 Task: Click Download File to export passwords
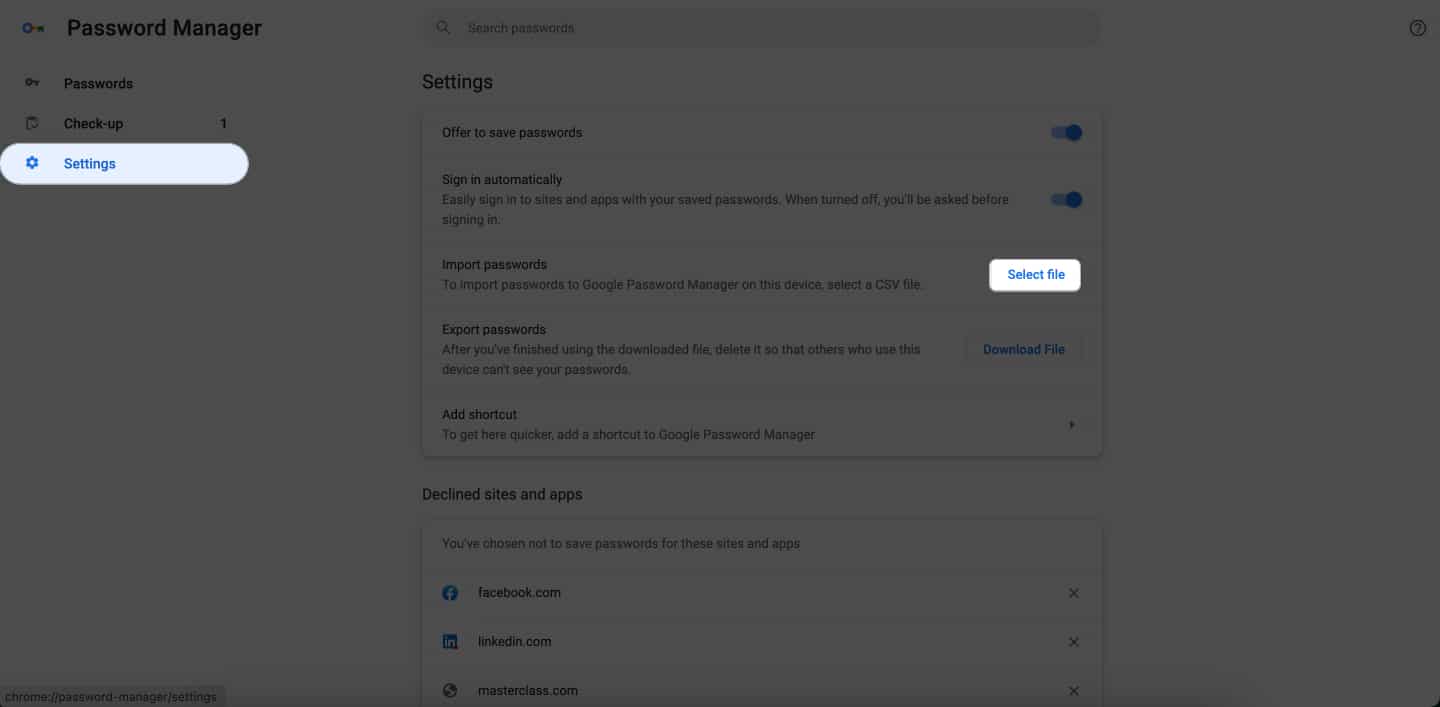tap(1023, 350)
